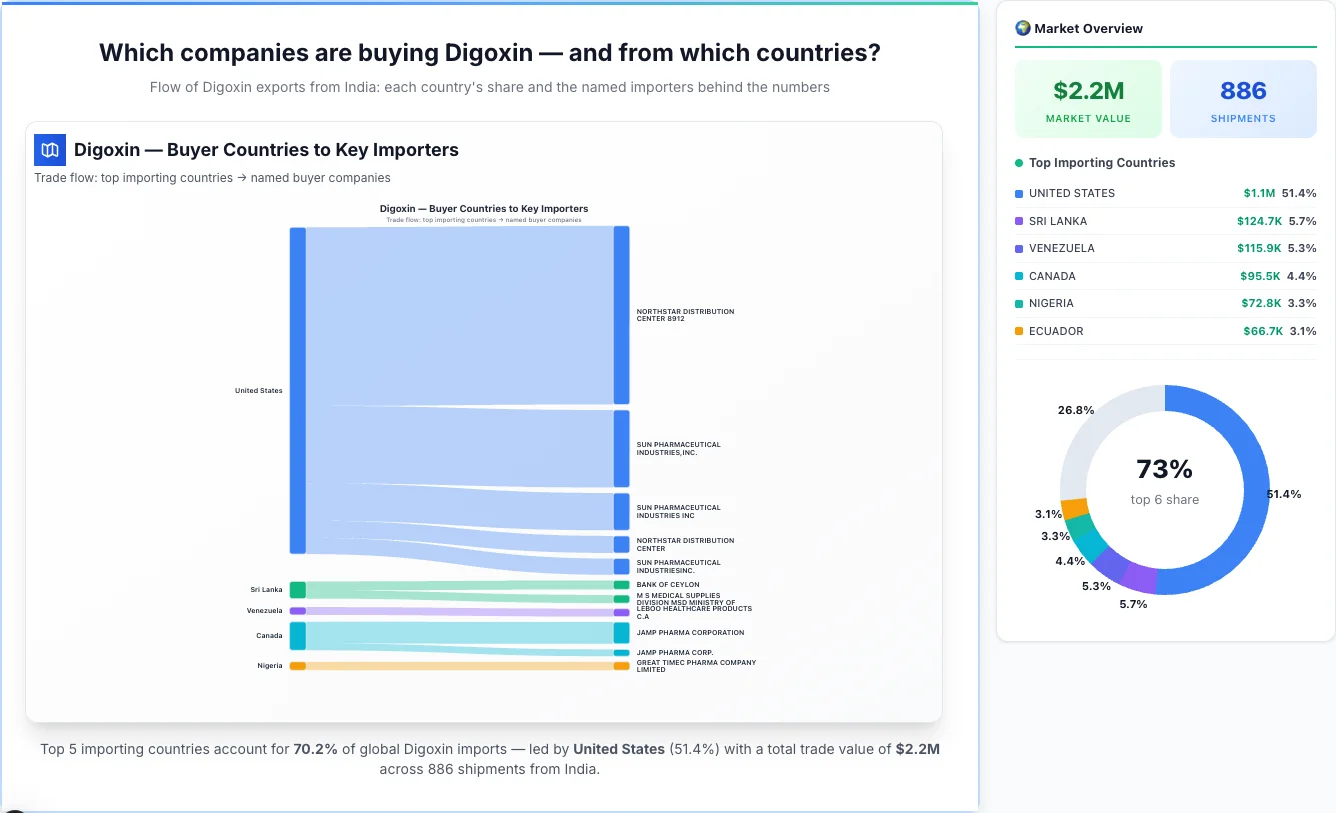Click the Sri Lanka label on the Sankey chart
The image size is (1336, 813).
(268, 589)
